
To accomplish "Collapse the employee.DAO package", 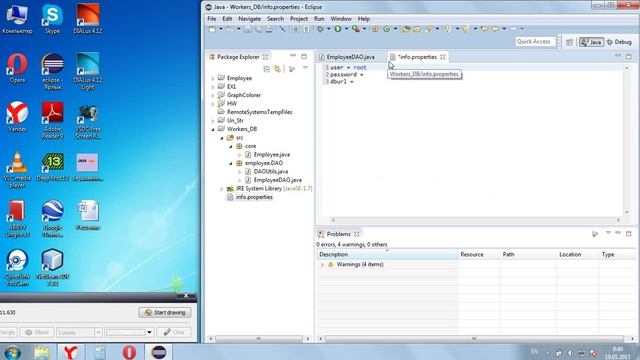I will (x=231, y=163).
